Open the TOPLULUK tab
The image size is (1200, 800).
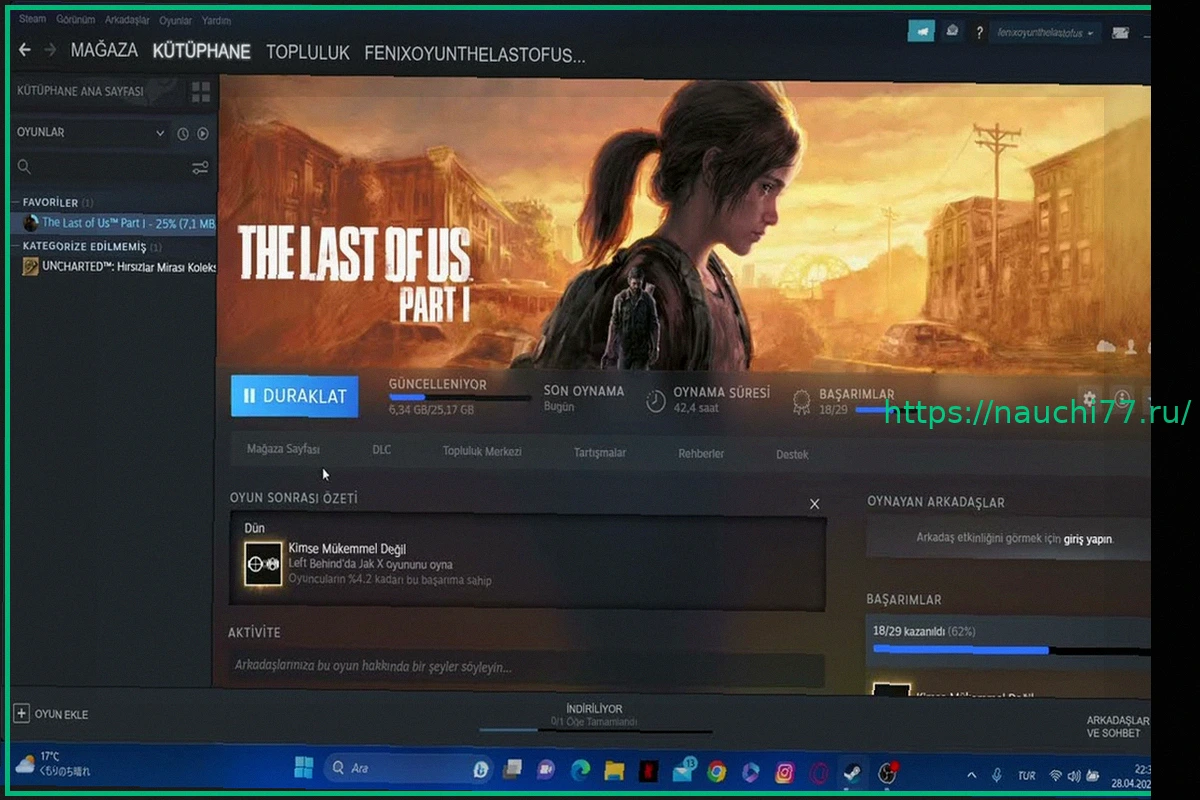pos(307,53)
